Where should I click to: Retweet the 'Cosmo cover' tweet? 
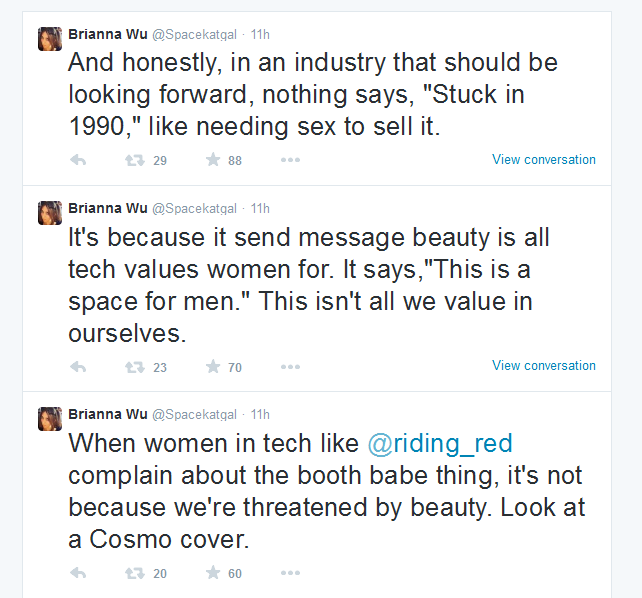click(135, 573)
